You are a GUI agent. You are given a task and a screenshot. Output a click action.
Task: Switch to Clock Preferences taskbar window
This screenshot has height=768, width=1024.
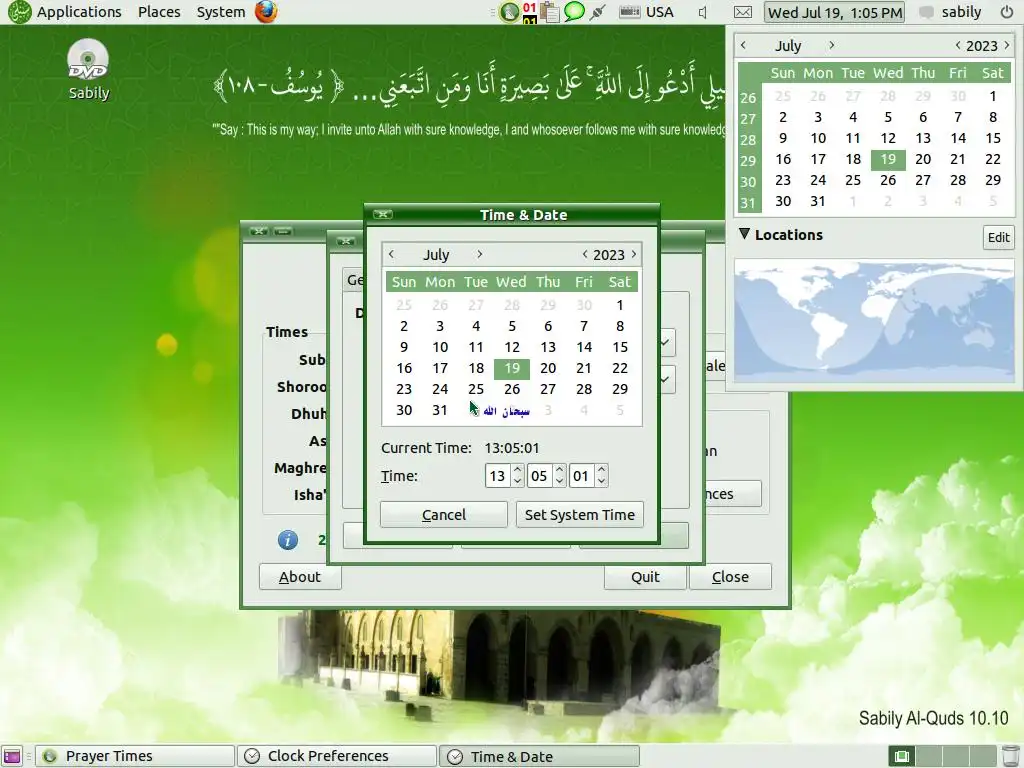click(336, 756)
